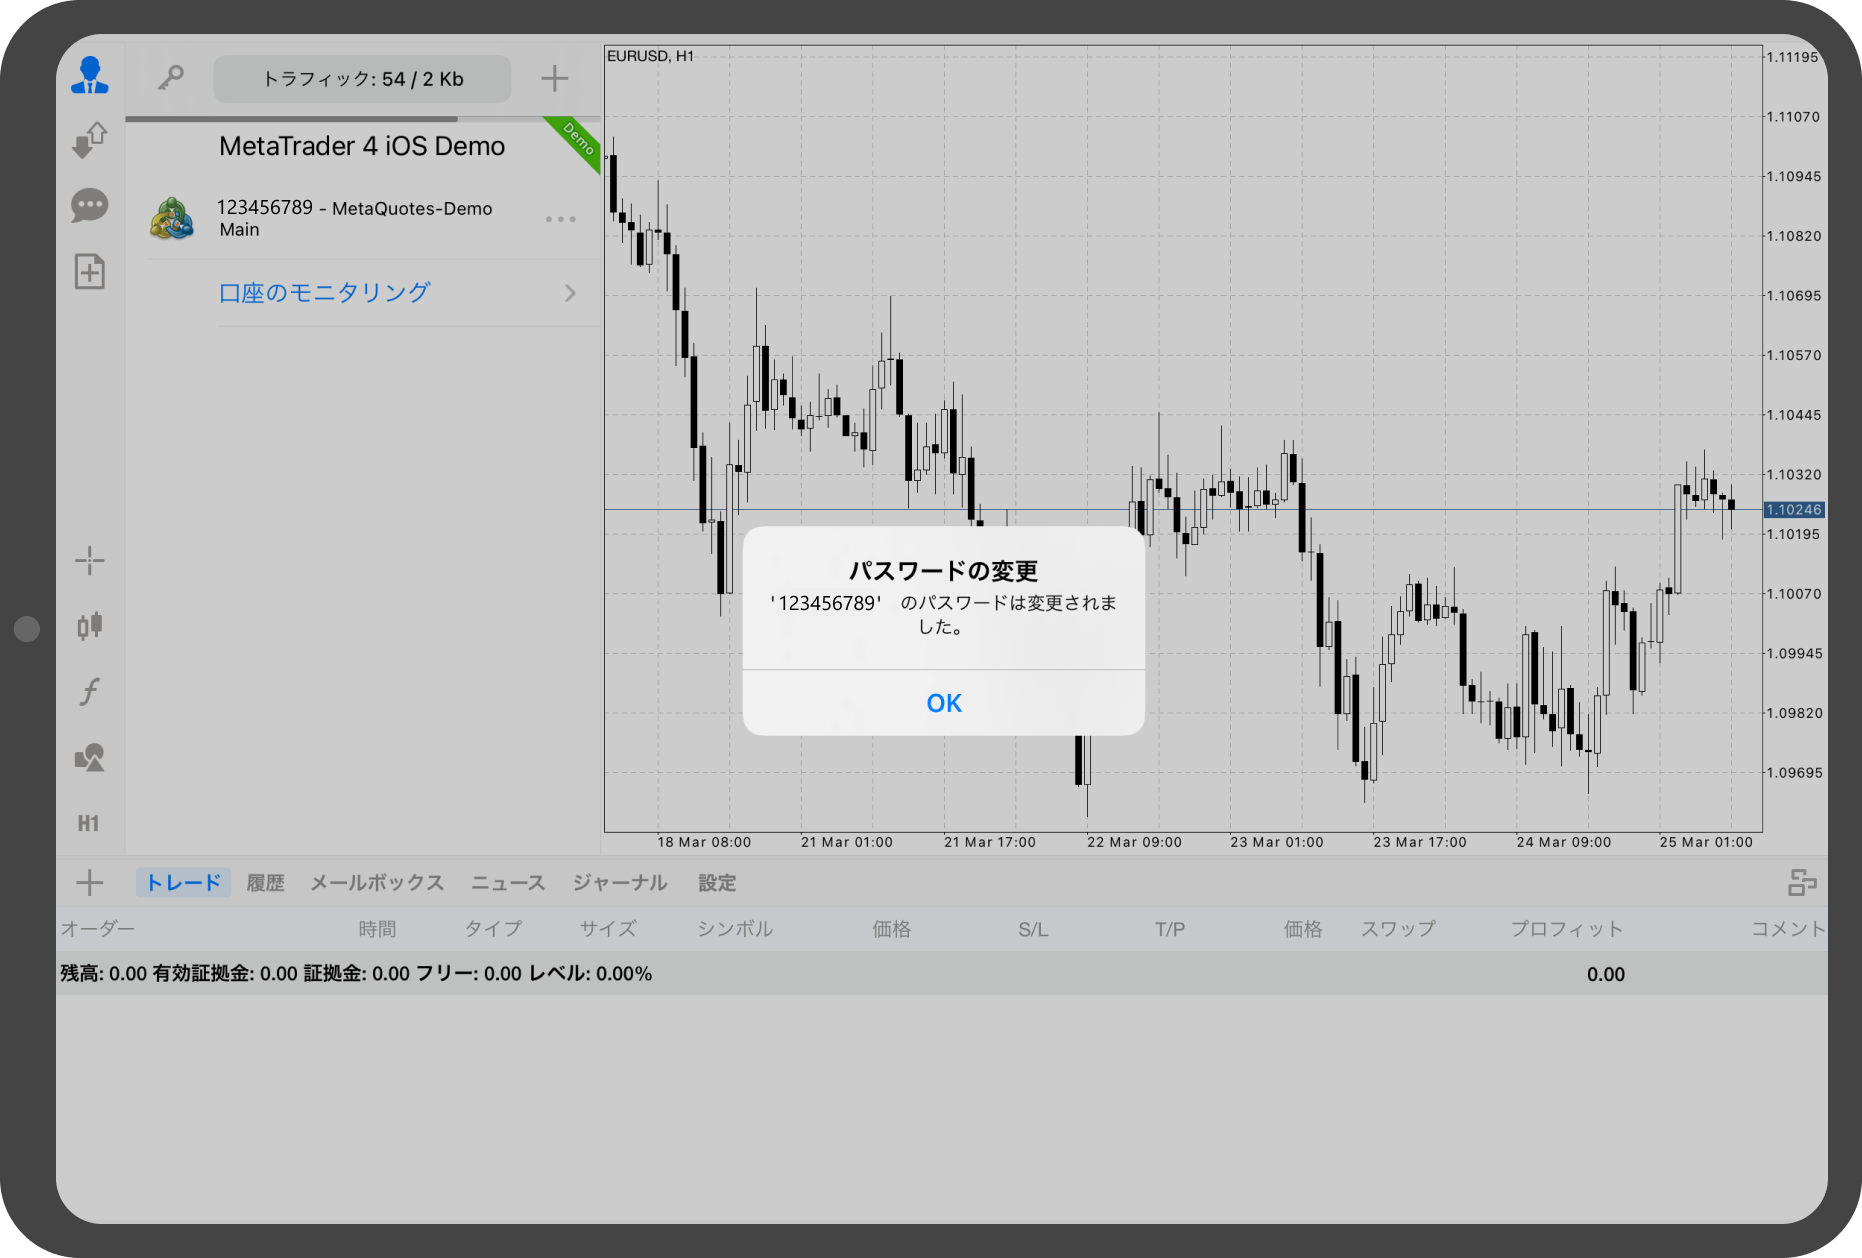Enable the crosshair tool
Screen dimensions: 1862x1258
click(x=90, y=561)
